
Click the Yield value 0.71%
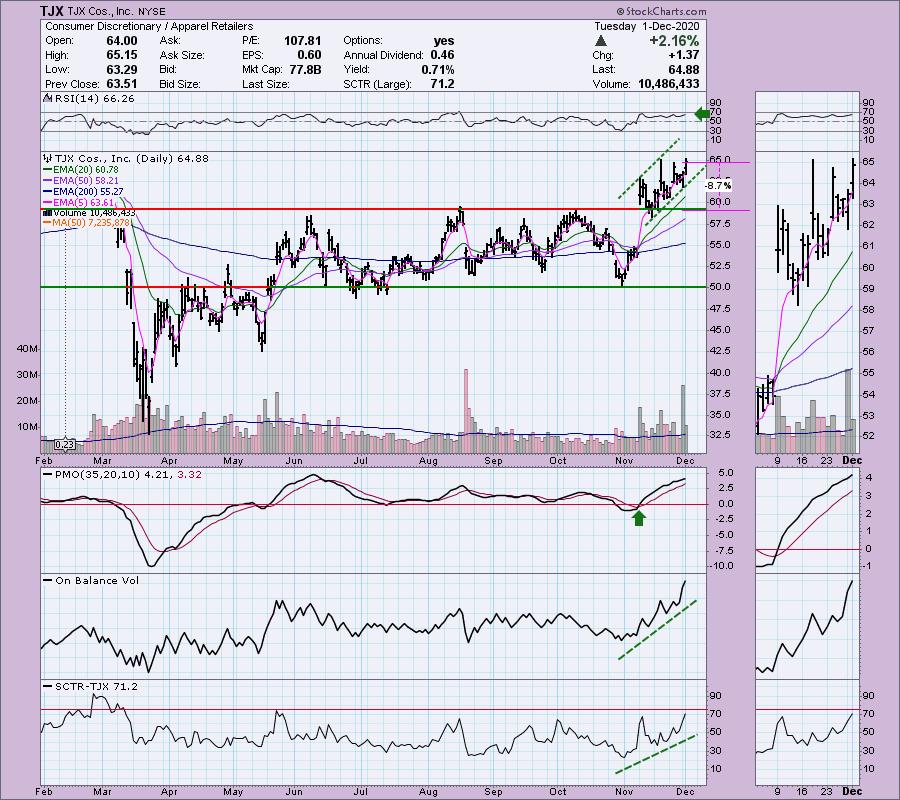point(437,69)
